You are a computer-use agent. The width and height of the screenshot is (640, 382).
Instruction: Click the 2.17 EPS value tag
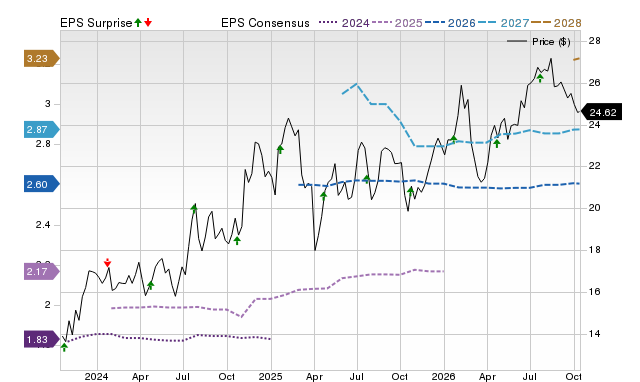click(x=42, y=271)
